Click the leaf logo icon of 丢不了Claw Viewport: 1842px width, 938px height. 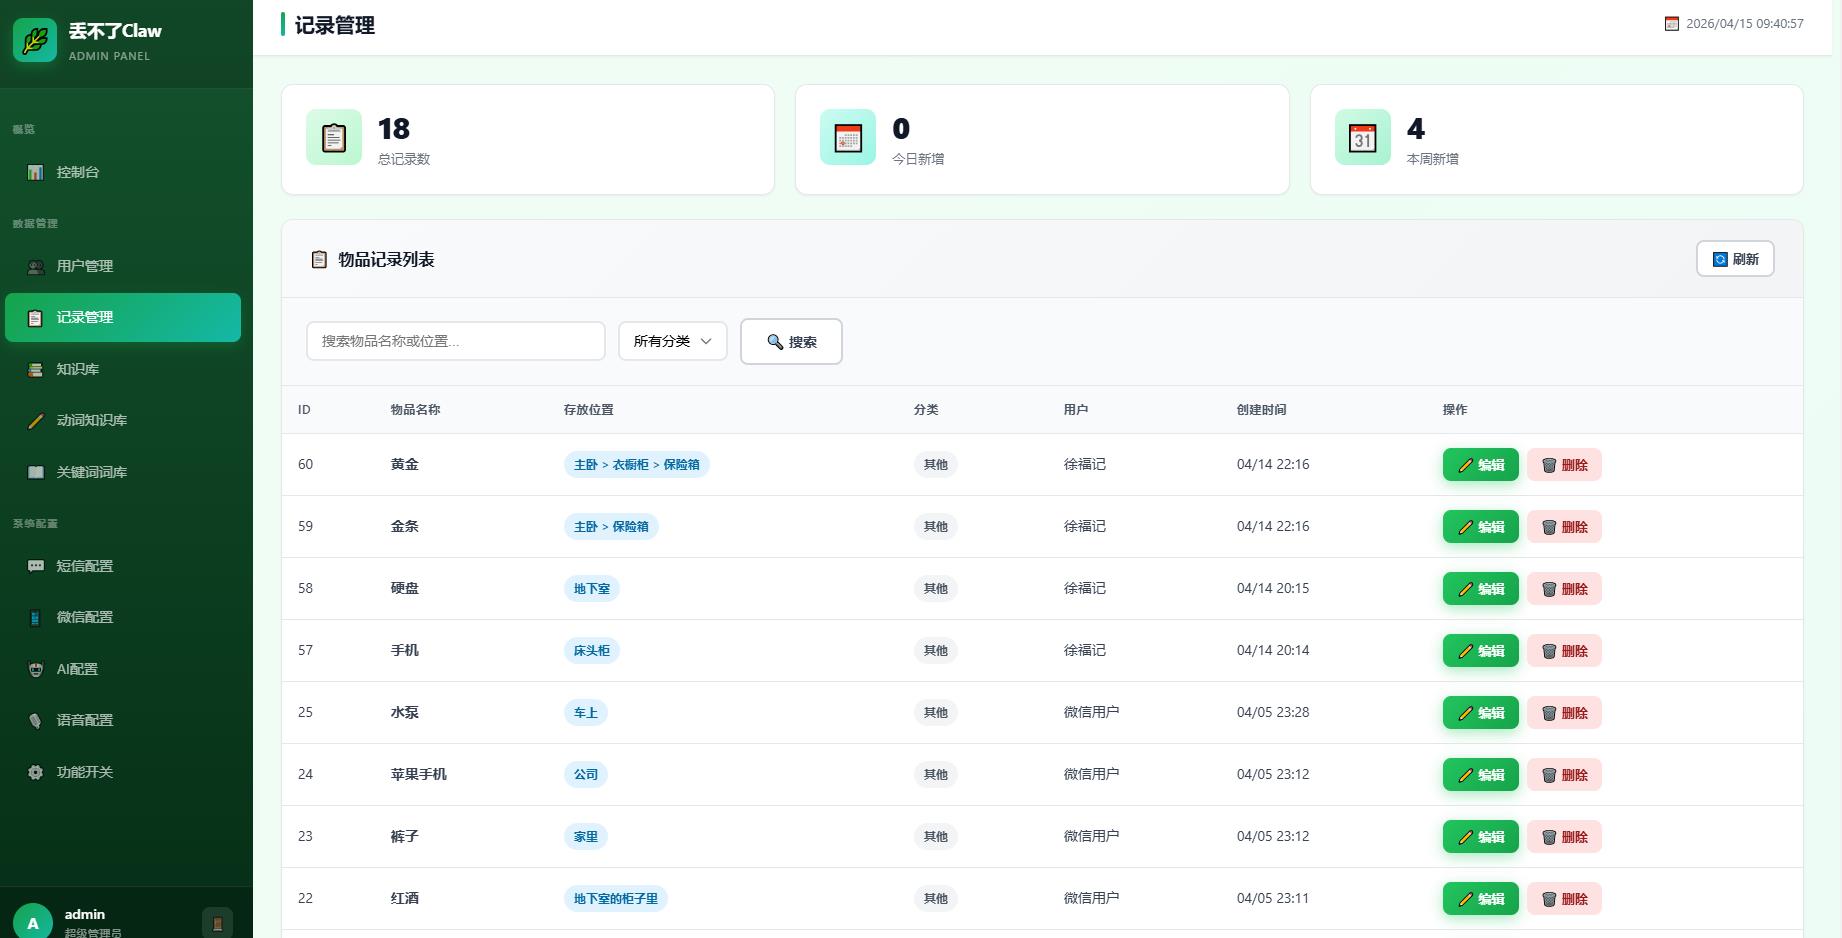tap(35, 40)
